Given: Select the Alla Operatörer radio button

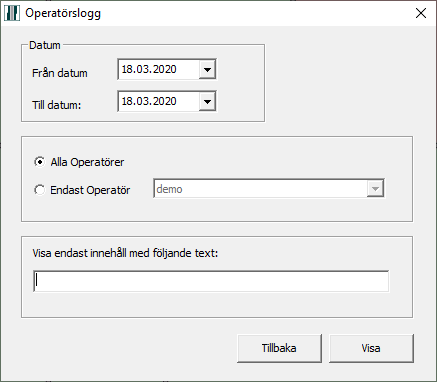Looking at the screenshot, I should (40, 162).
